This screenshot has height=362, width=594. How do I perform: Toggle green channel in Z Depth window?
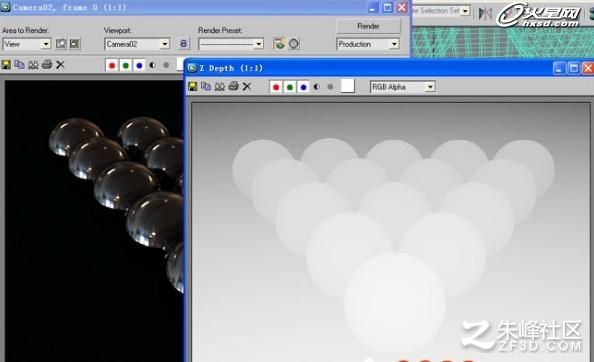tap(290, 87)
